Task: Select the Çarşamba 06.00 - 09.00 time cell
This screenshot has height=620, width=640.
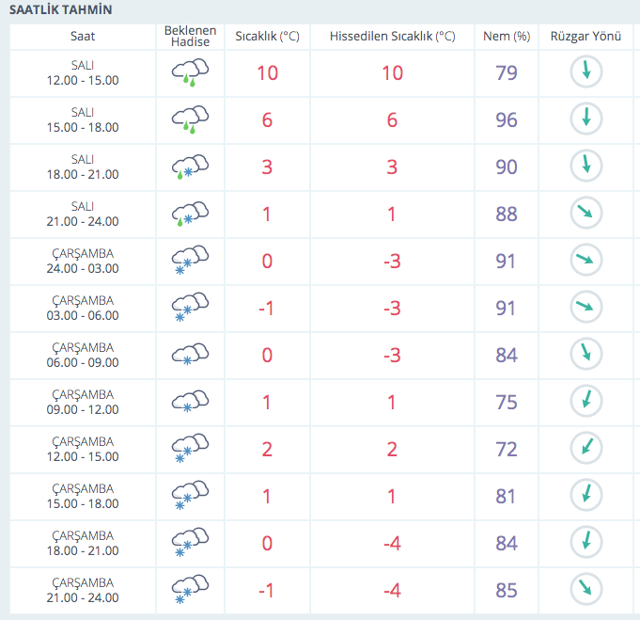Action: pyautogui.click(x=83, y=355)
